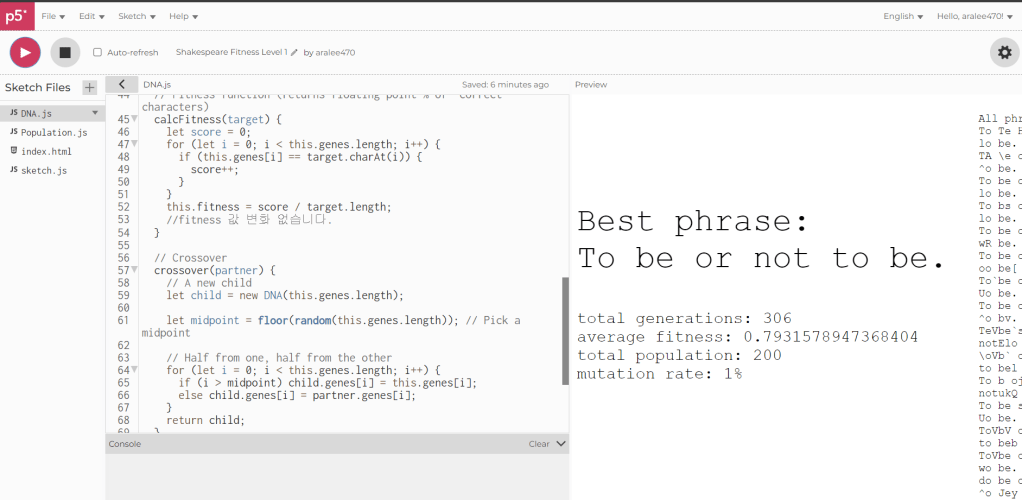Image resolution: width=1022 pixels, height=500 pixels.
Task: Add a new file with plus icon
Action: (x=89, y=87)
